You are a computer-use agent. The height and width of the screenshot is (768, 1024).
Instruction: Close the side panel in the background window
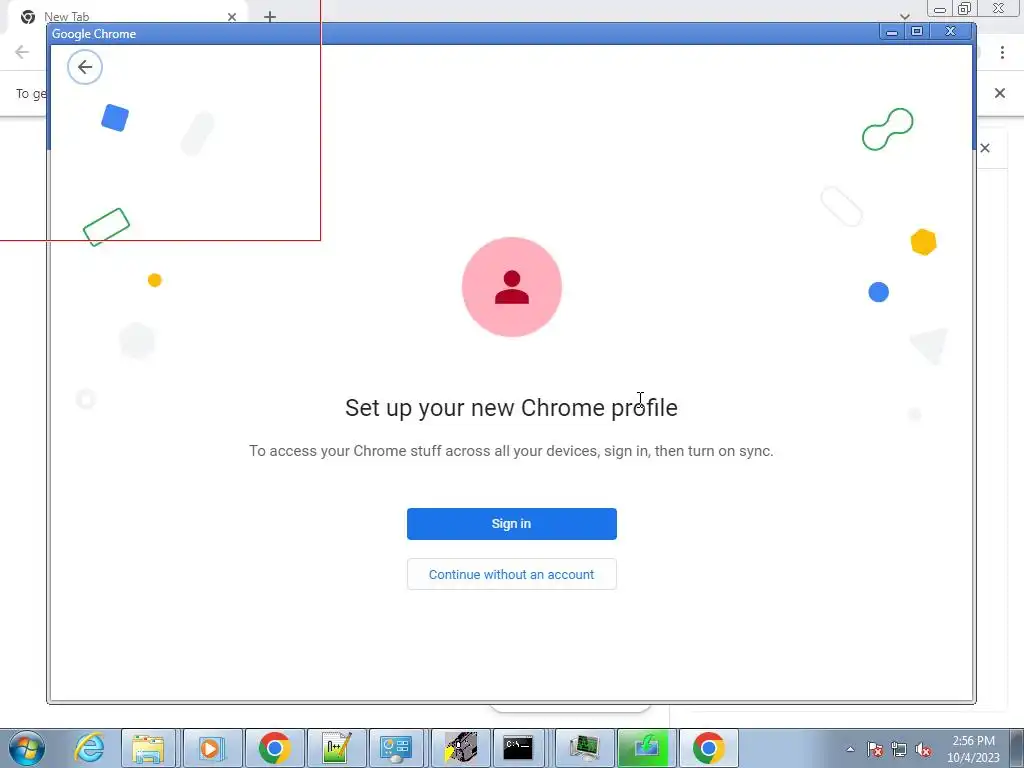click(x=985, y=148)
